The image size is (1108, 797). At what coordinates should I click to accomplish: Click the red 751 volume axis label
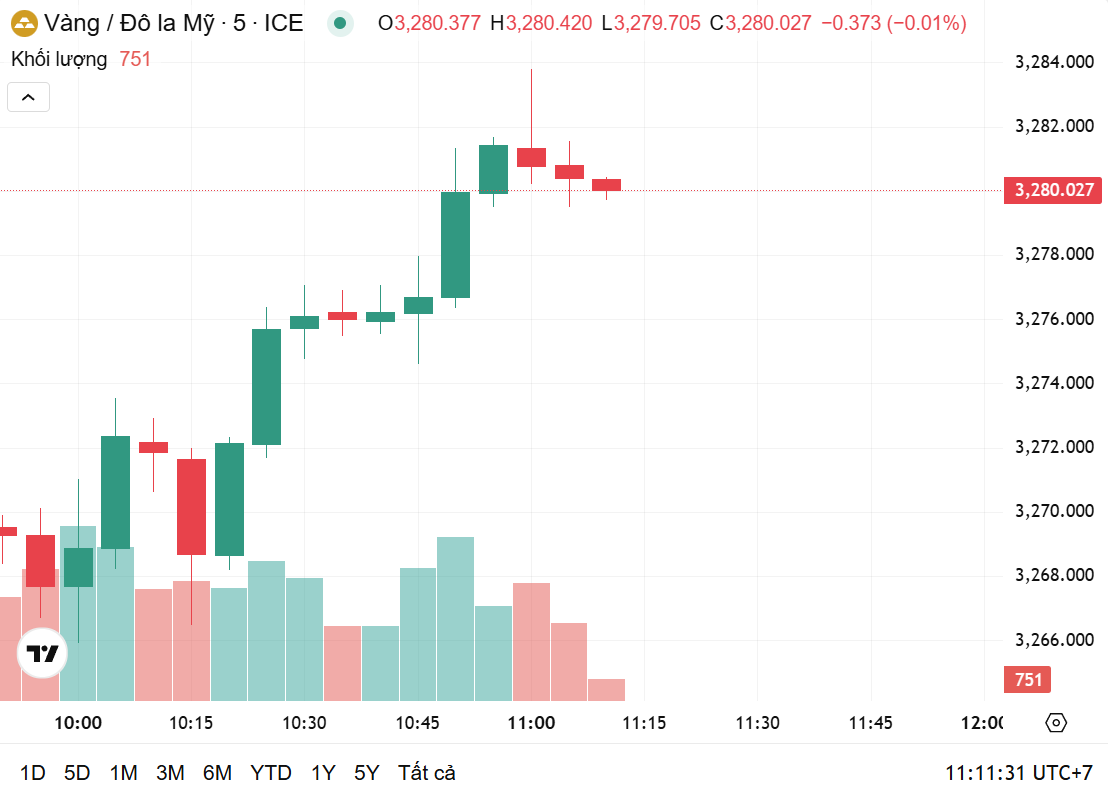click(x=1028, y=680)
